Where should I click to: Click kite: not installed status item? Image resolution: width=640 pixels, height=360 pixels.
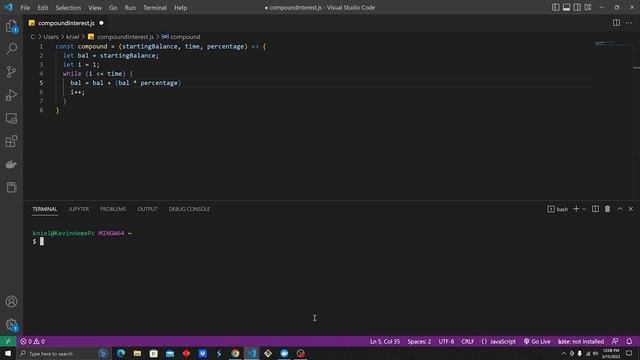pyautogui.click(x=580, y=341)
